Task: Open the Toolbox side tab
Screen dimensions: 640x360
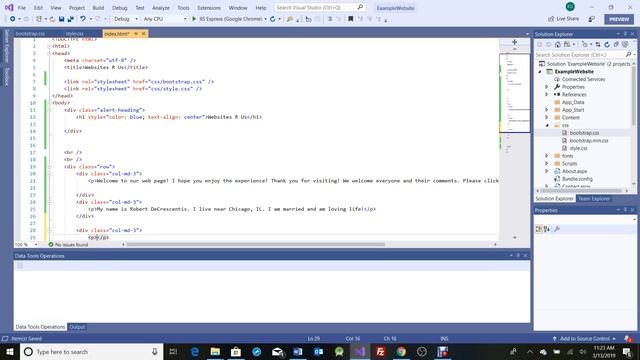Action: pos(7,76)
